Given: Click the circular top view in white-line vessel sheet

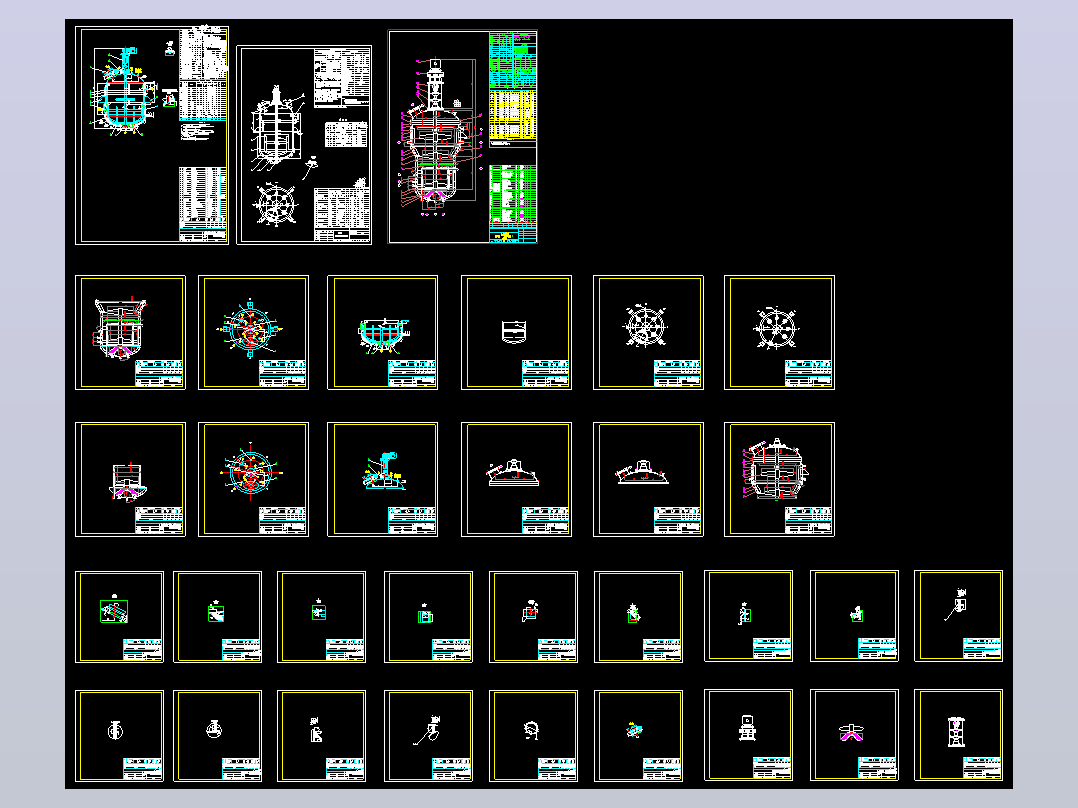Looking at the screenshot, I should click(276, 204).
